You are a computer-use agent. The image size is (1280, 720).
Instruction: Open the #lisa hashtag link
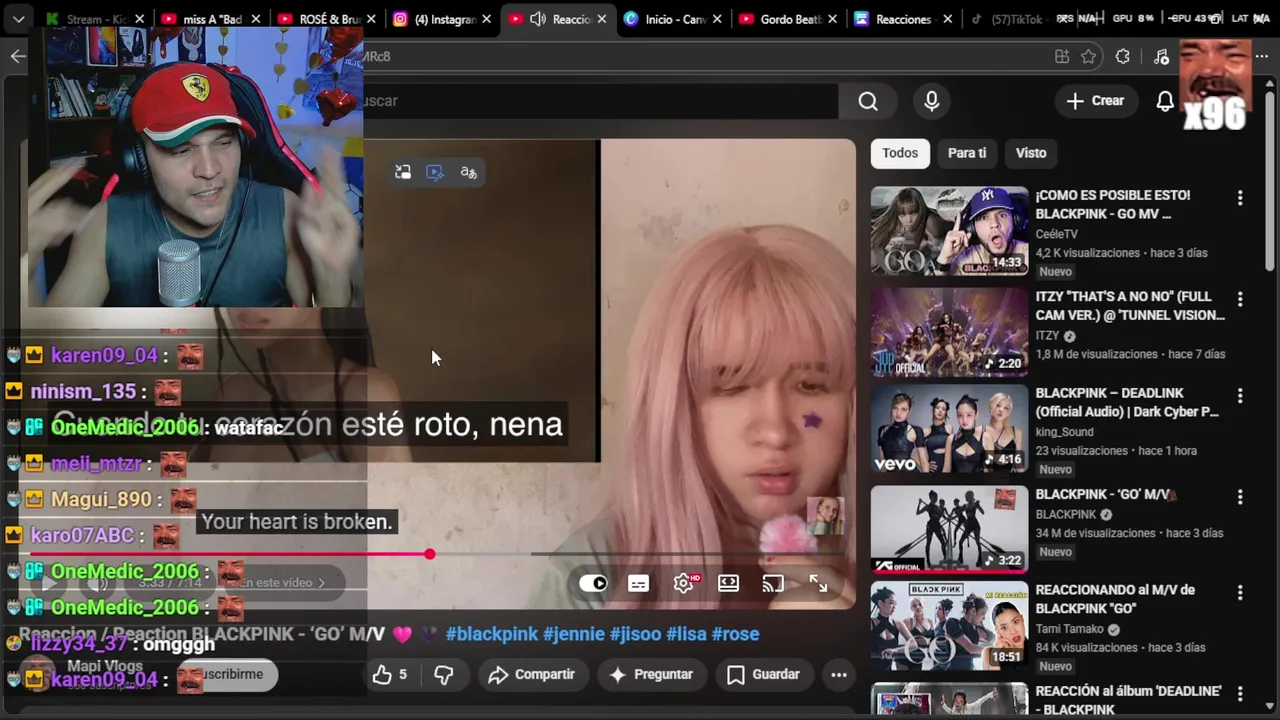pyautogui.click(x=686, y=634)
